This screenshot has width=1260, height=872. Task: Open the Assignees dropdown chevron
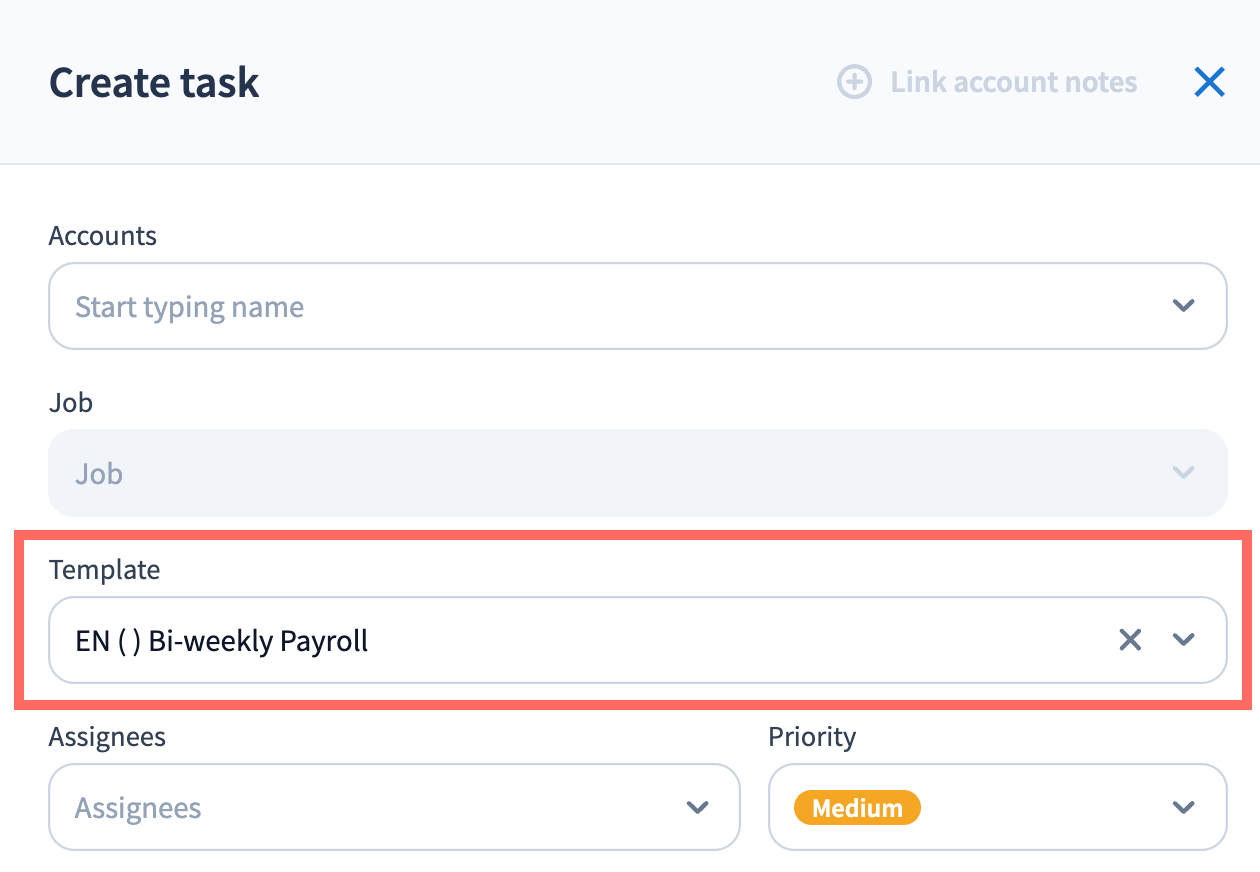point(697,807)
